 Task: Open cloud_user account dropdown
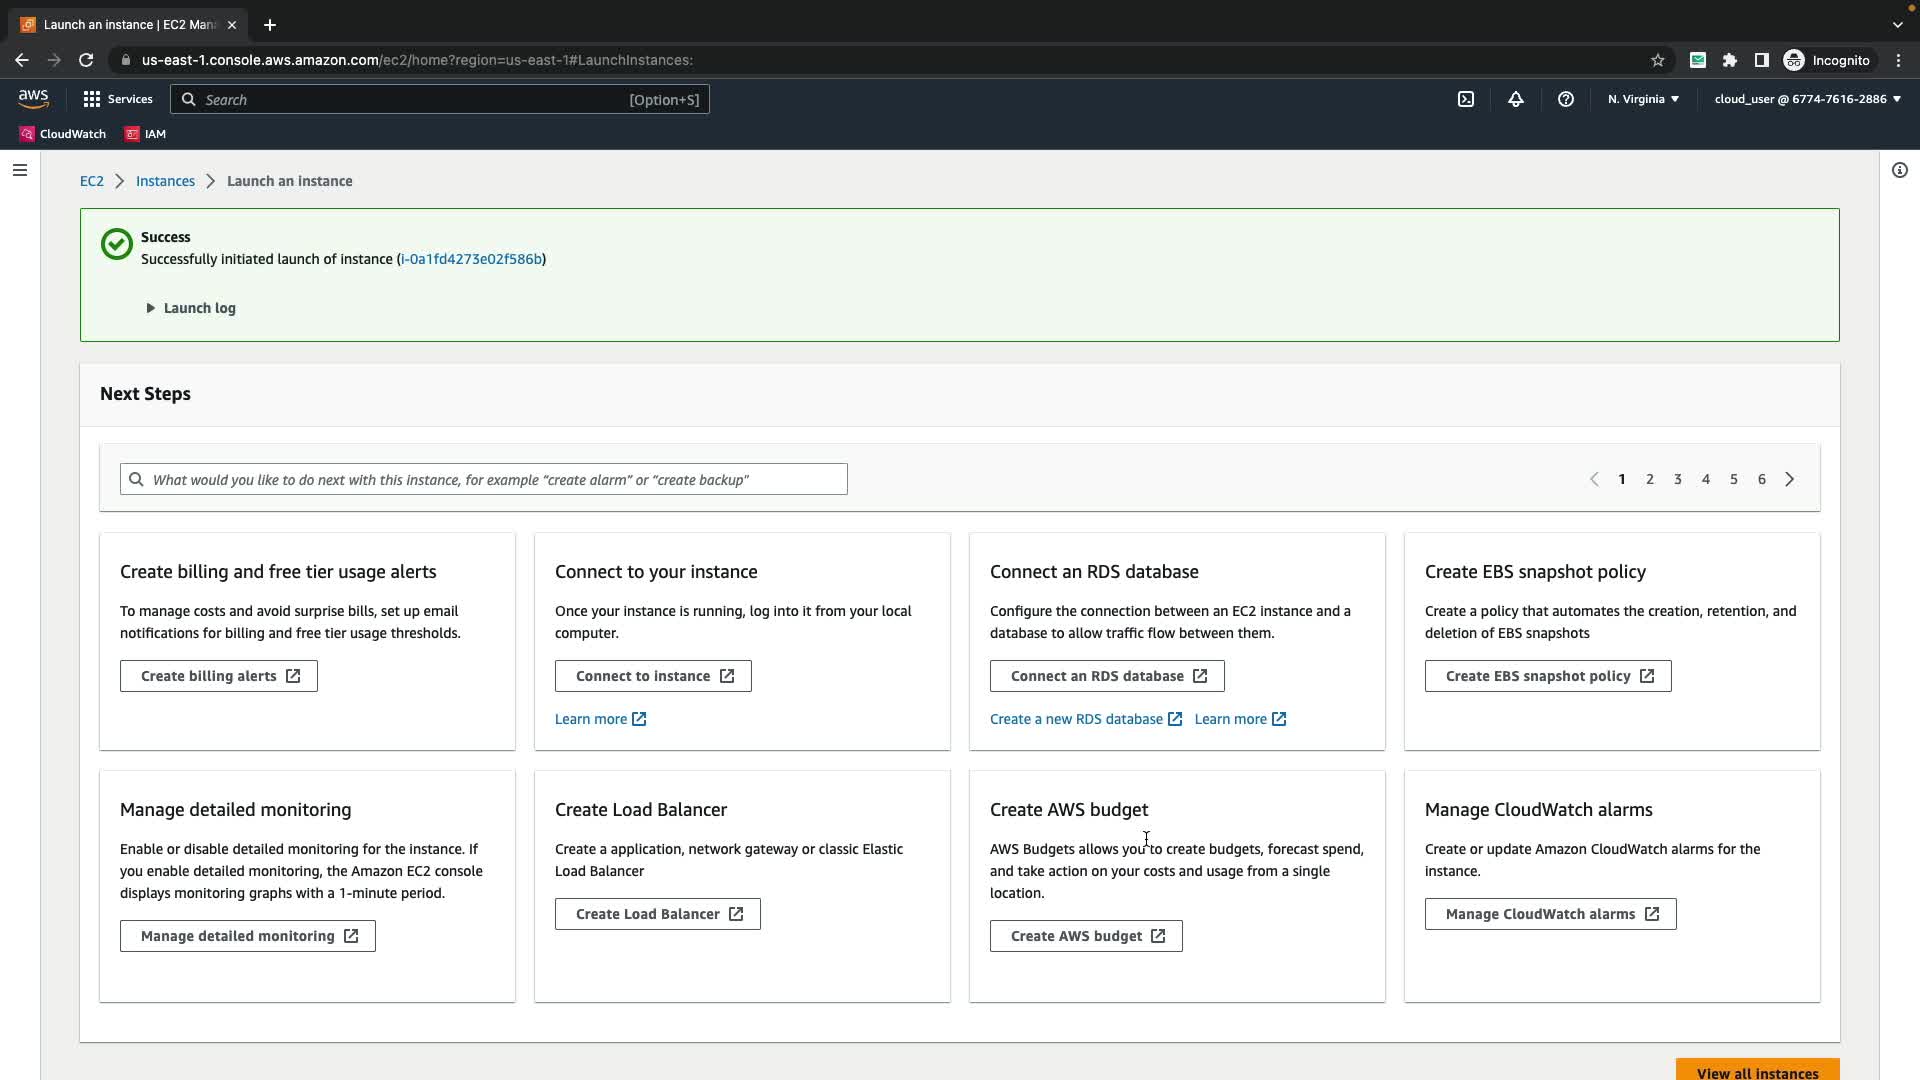point(1807,99)
